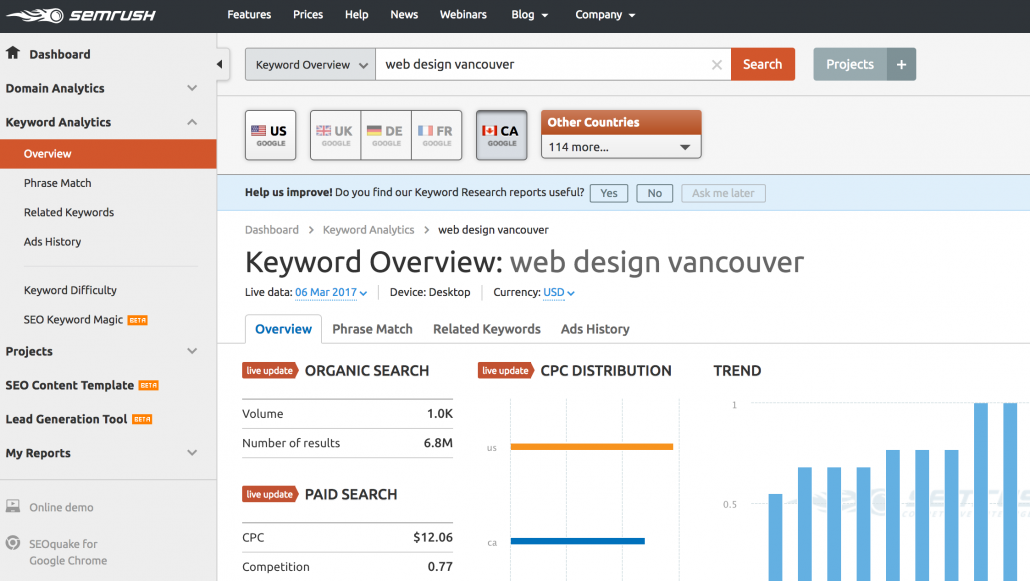Screen dimensions: 1030x581
Task: Click the Organic Search live update badge
Action: [x=270, y=371]
